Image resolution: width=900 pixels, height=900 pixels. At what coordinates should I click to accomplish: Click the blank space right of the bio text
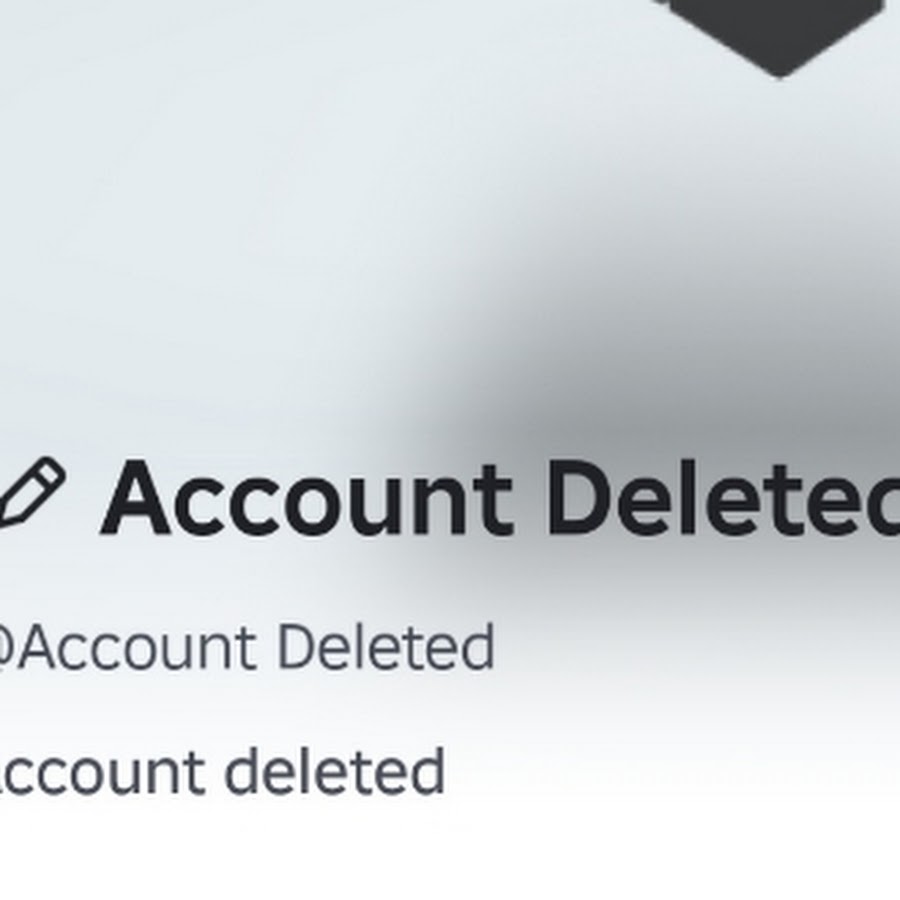[x=672, y=771]
